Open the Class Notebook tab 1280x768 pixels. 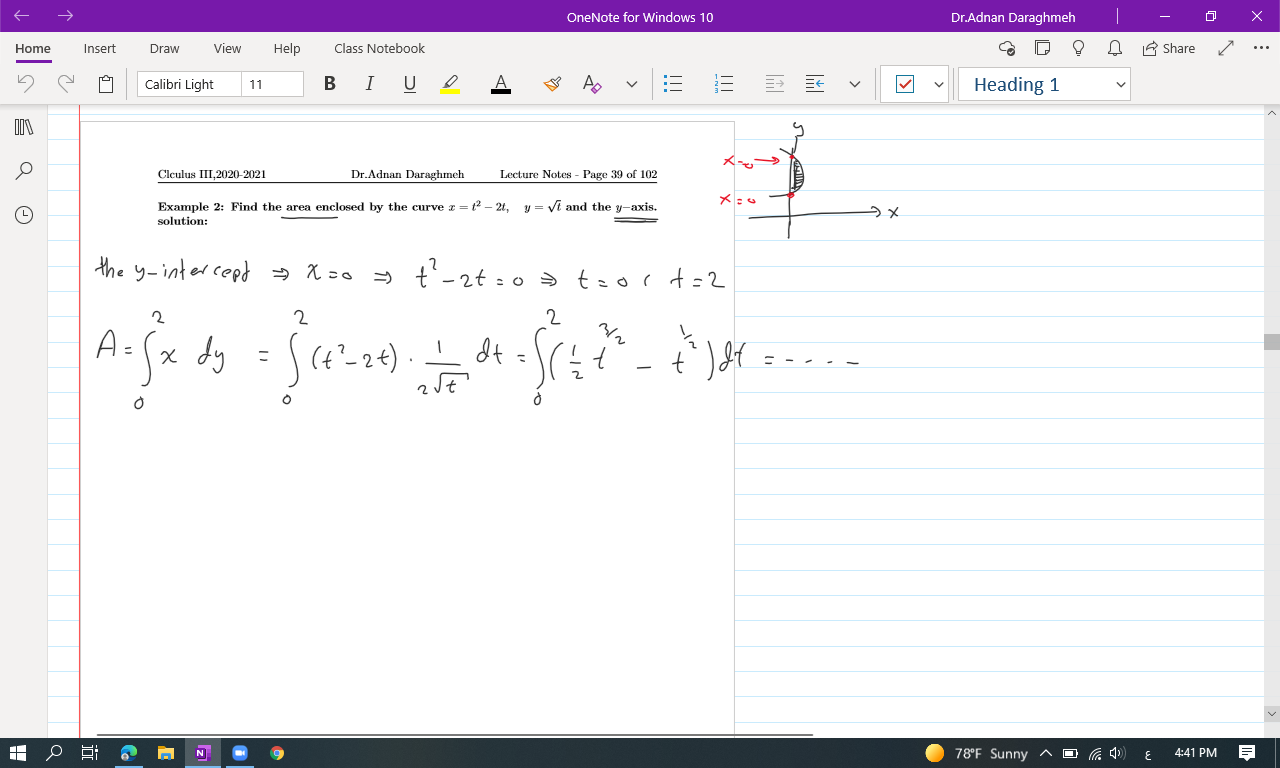(x=379, y=48)
